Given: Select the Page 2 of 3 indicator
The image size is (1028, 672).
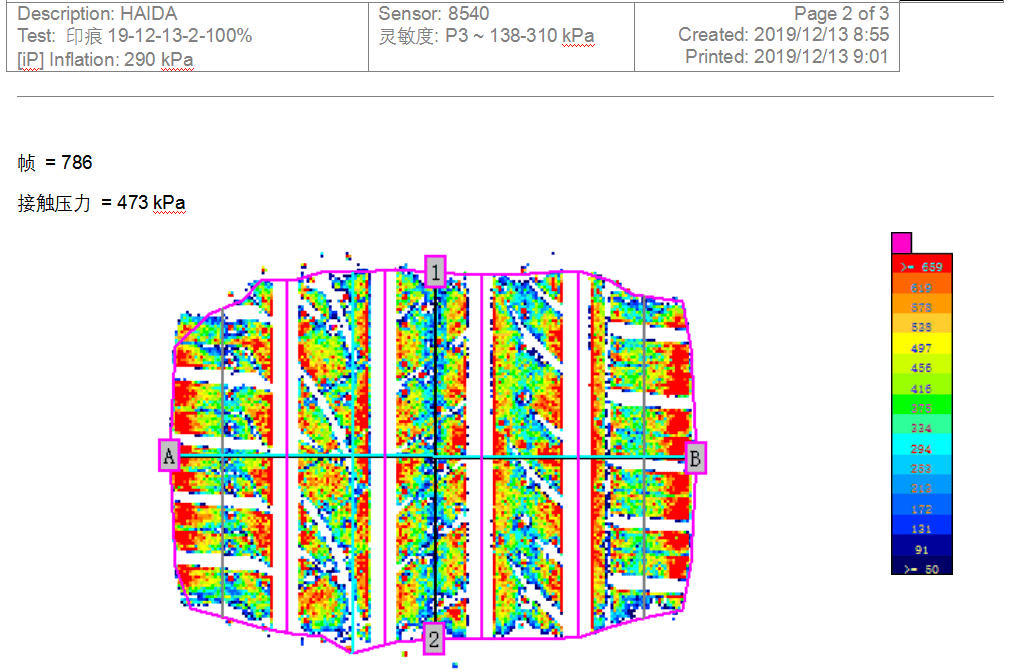Looking at the screenshot, I should [840, 14].
